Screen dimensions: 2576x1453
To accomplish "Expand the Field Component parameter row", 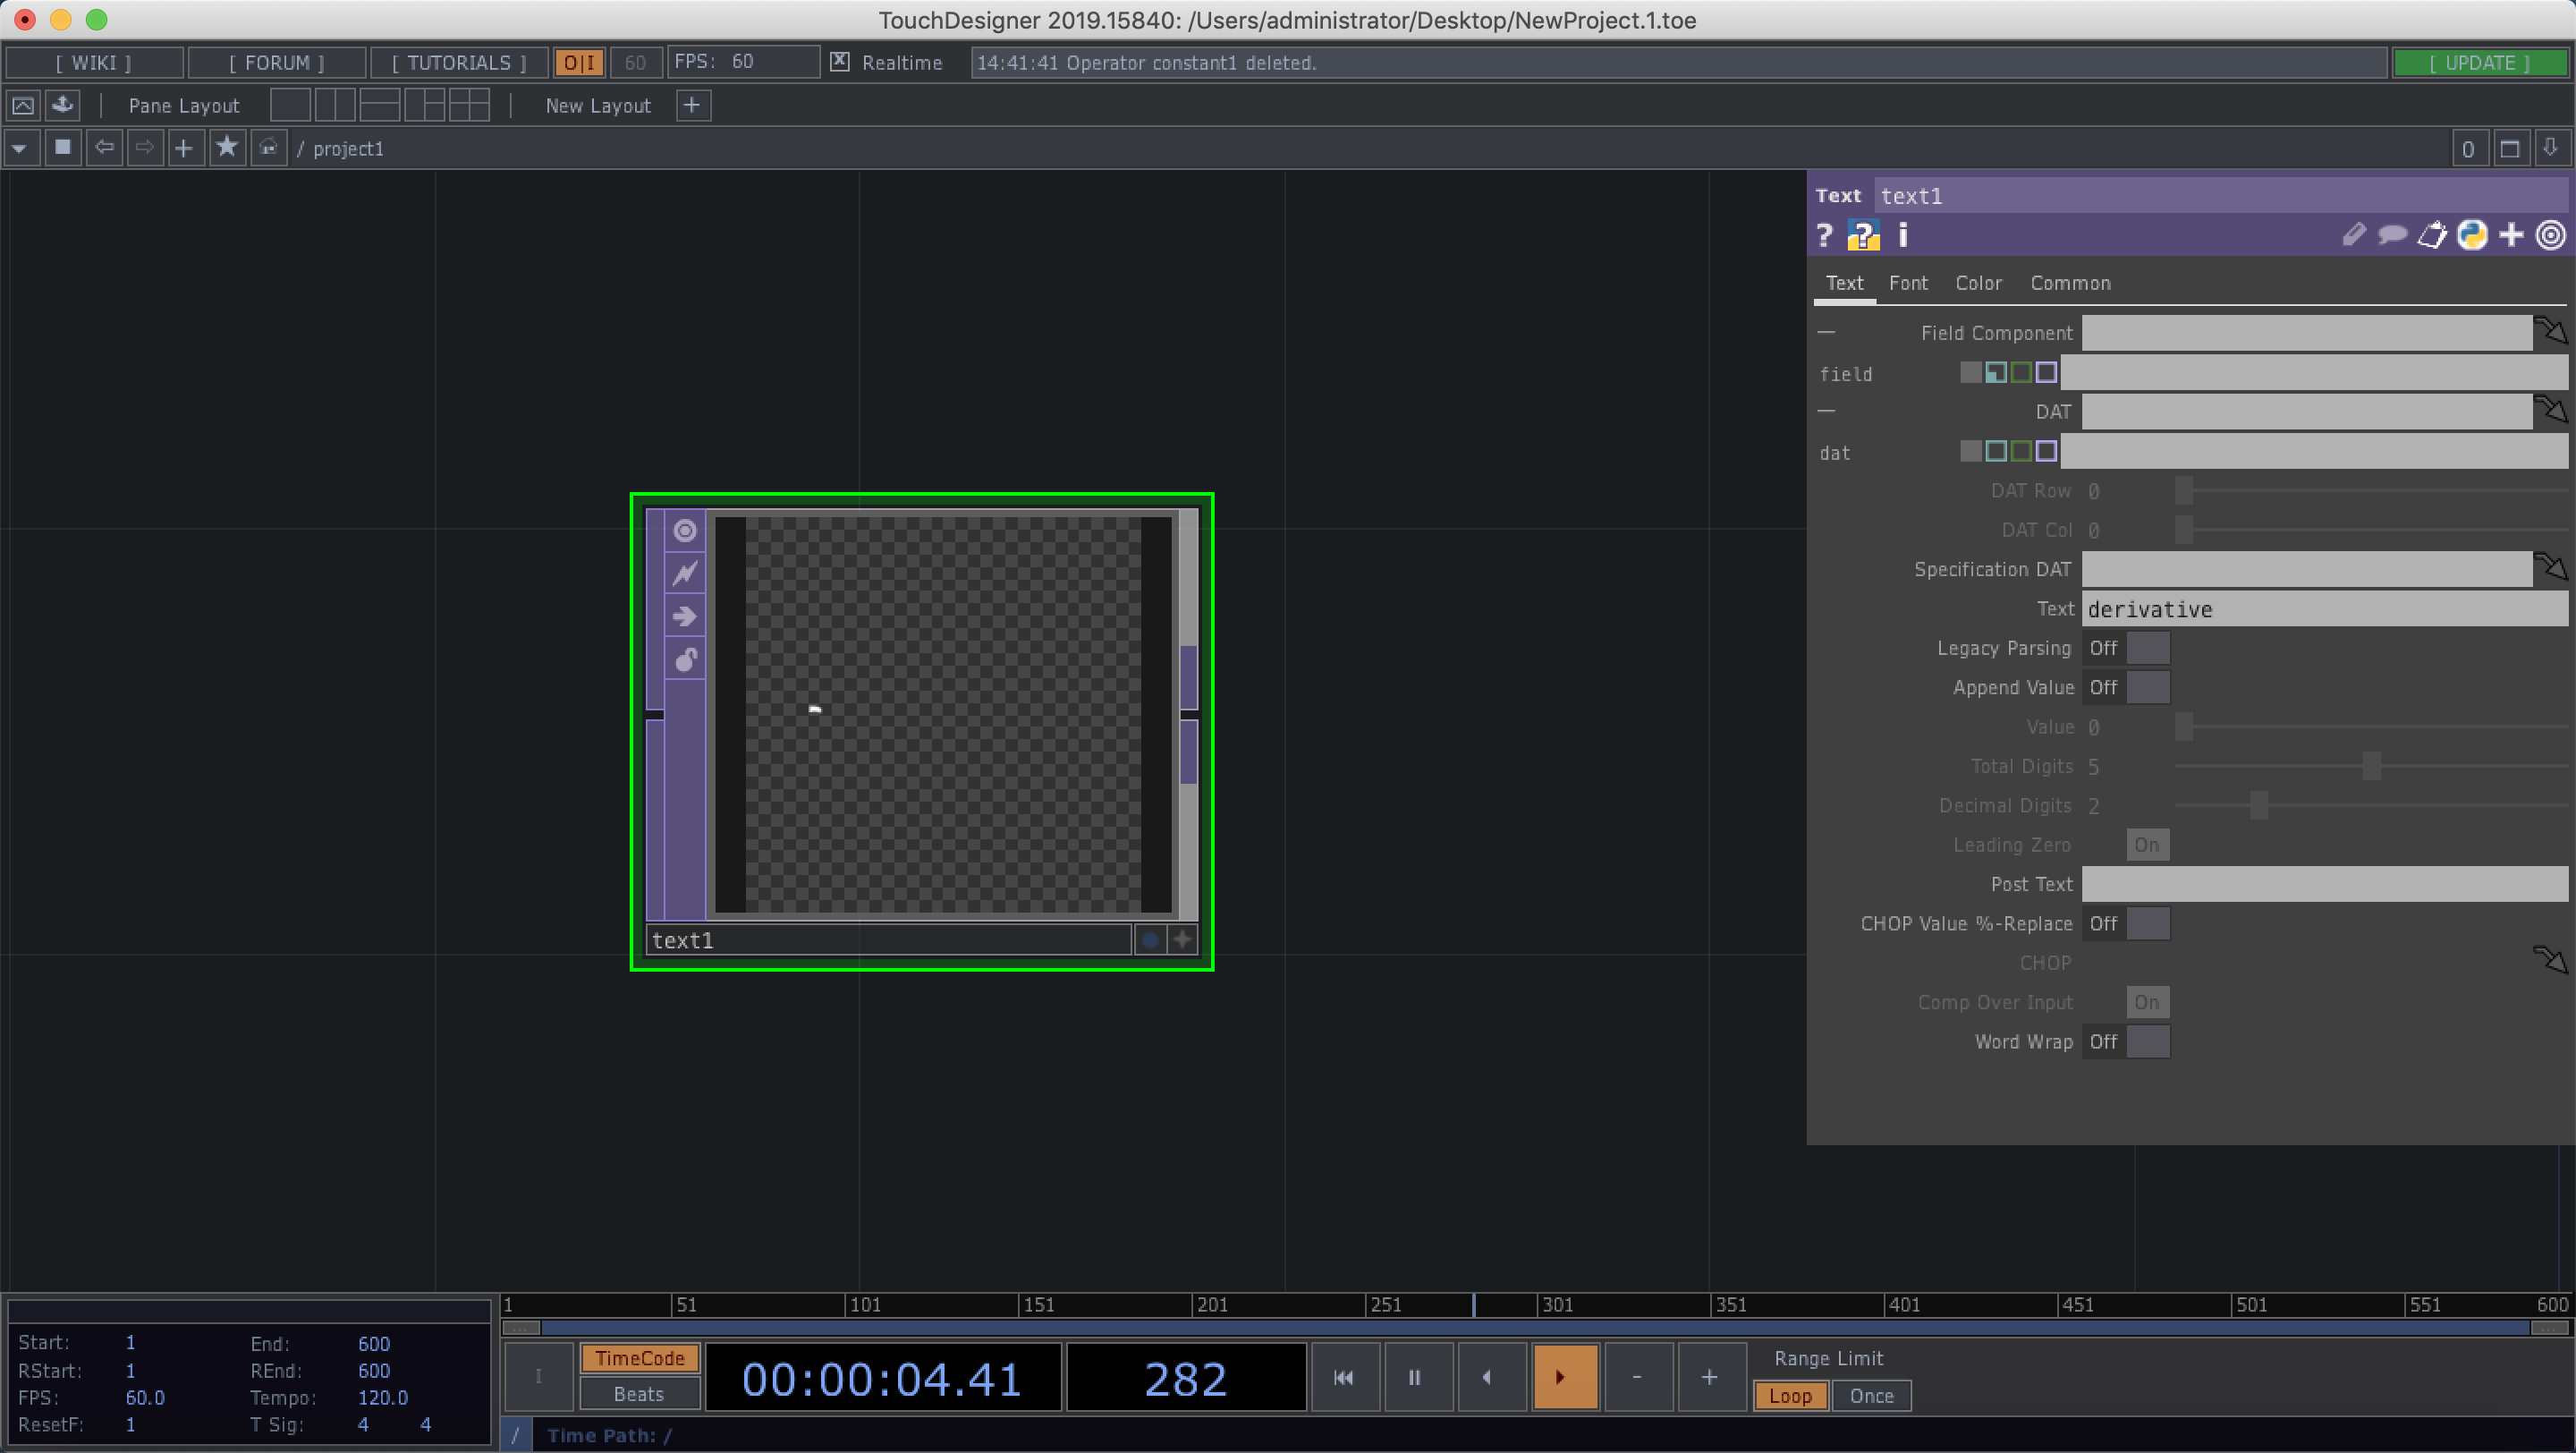I will tap(1828, 332).
